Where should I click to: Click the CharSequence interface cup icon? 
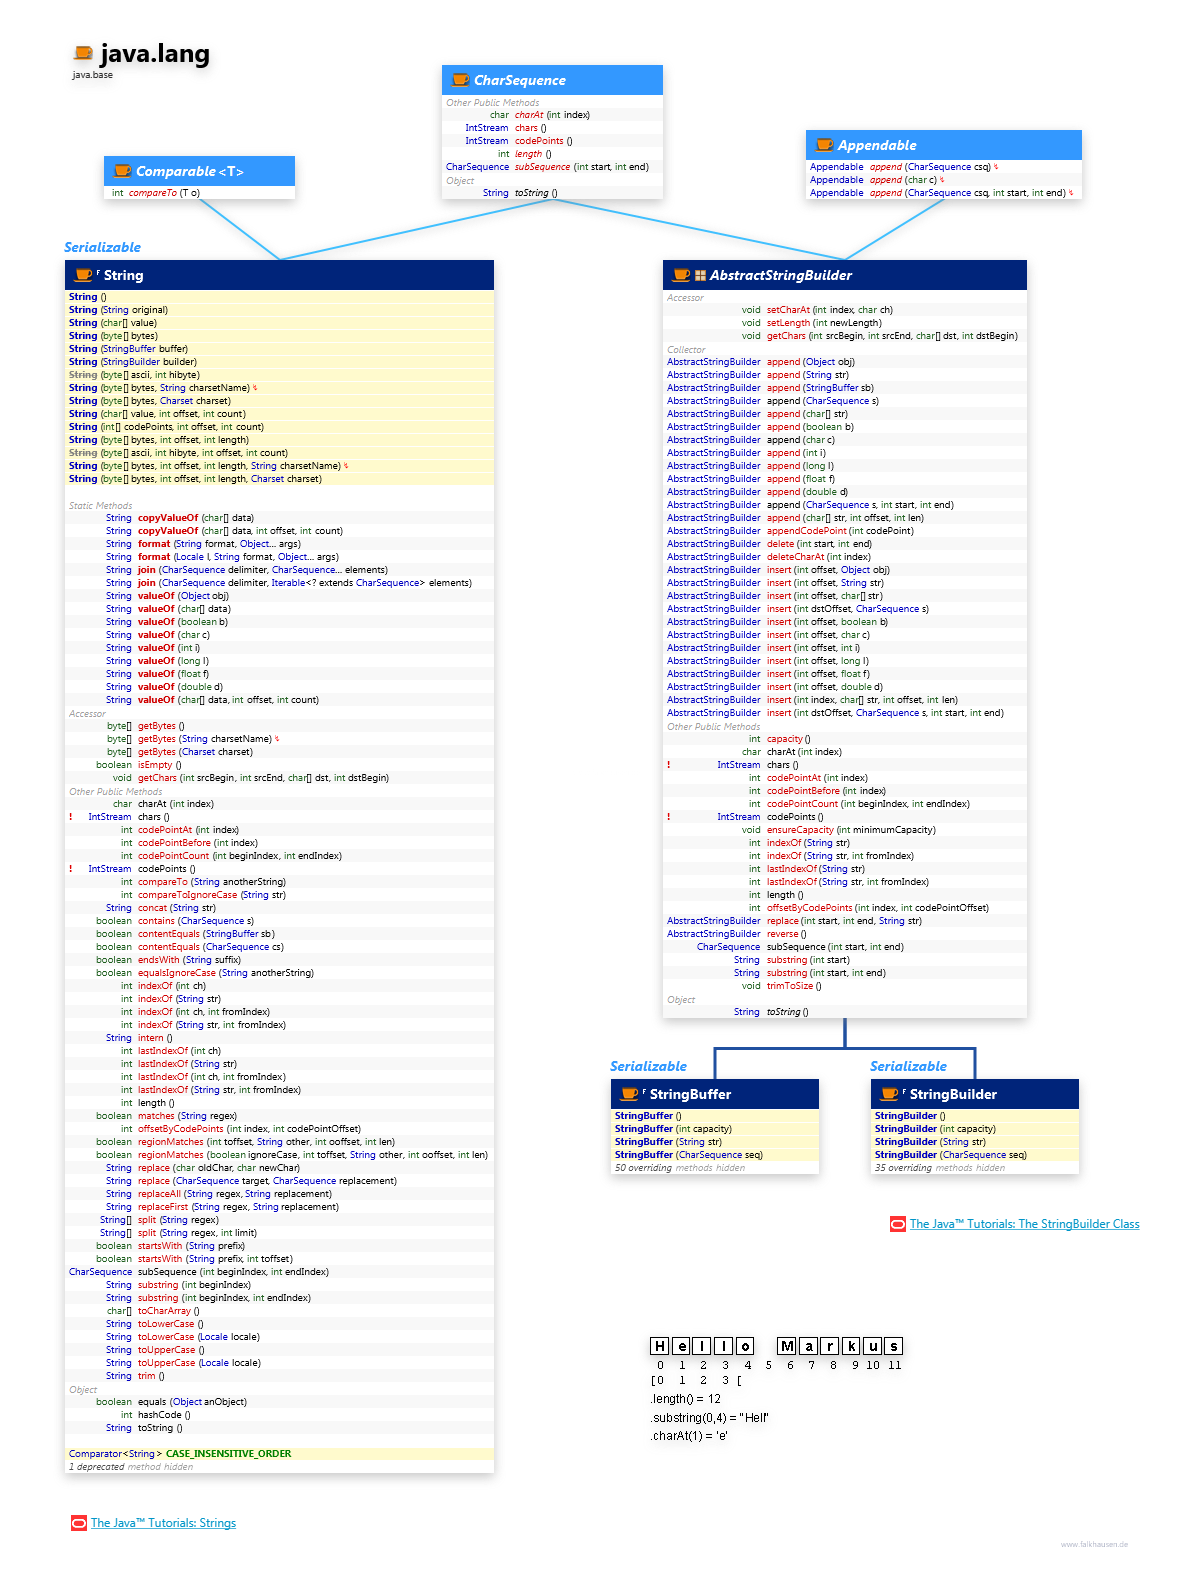coord(460,80)
